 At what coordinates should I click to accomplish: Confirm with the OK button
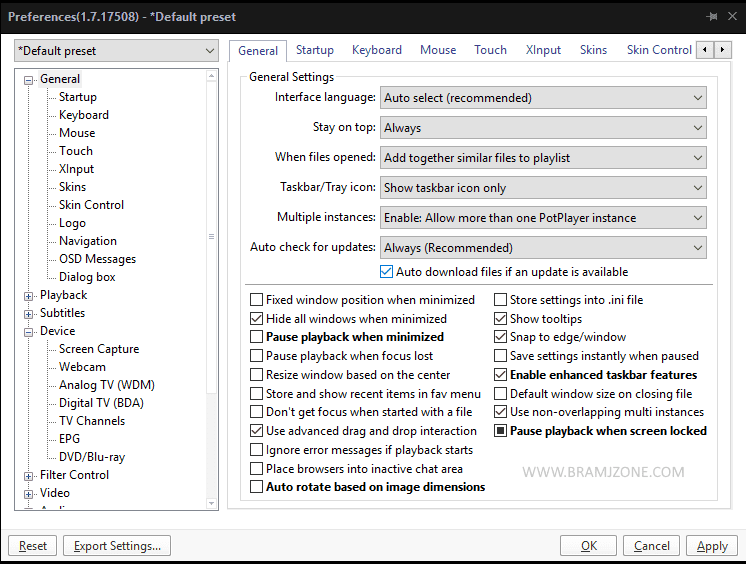(589, 545)
